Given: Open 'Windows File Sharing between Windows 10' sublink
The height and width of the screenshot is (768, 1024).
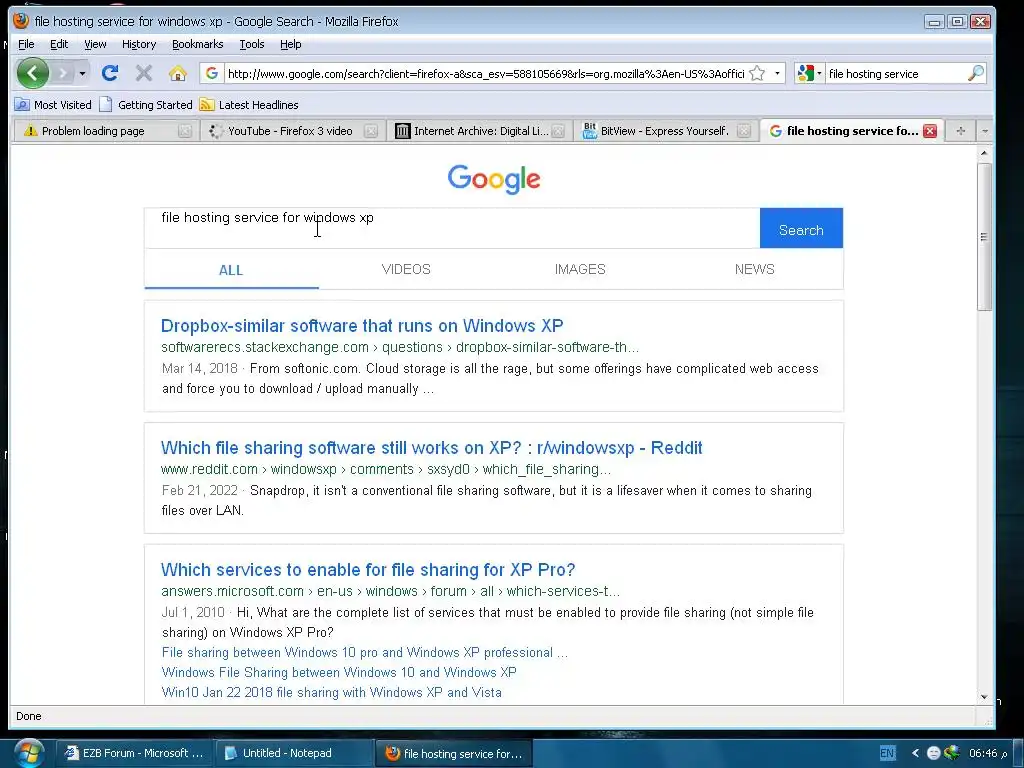Looking at the screenshot, I should 339,672.
